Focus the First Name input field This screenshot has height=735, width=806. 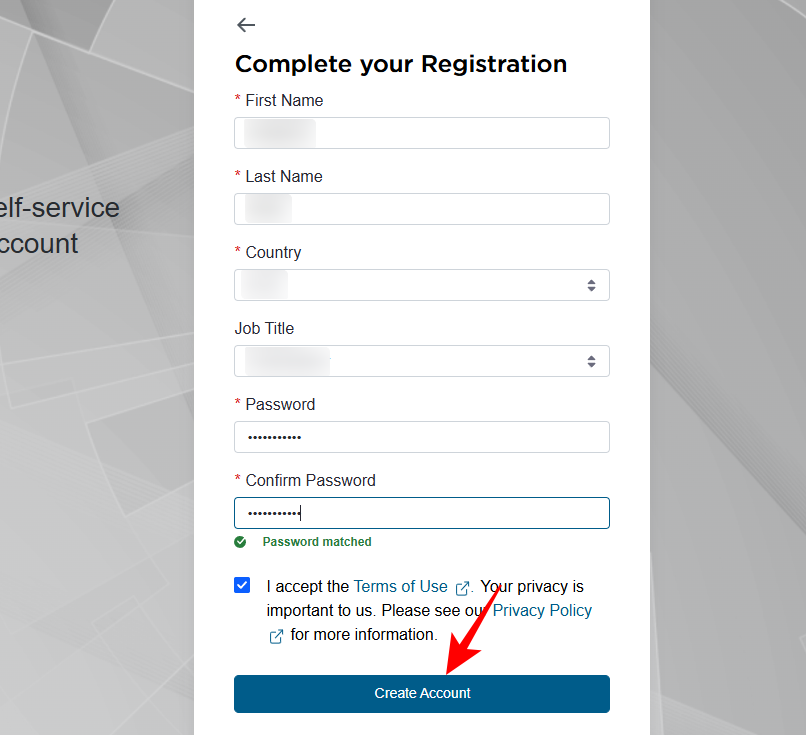coord(421,133)
